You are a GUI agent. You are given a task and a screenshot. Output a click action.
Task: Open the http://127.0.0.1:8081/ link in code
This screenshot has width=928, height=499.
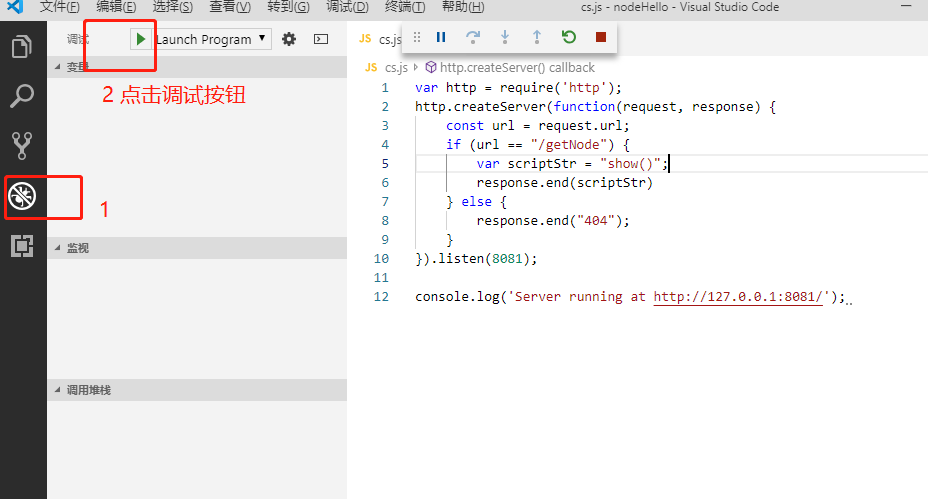(x=738, y=297)
